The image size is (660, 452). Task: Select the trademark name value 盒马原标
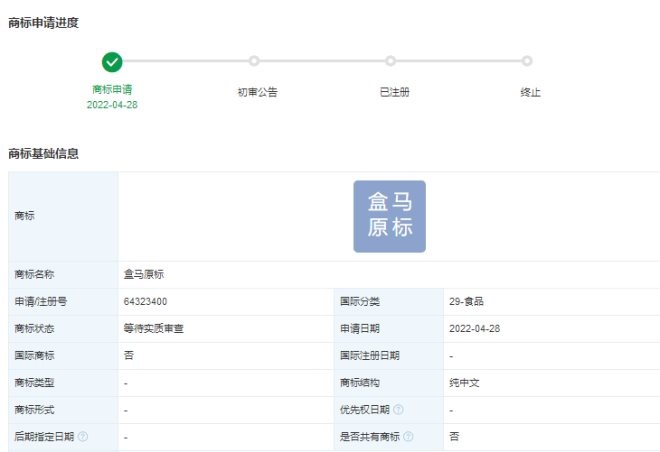[144, 274]
